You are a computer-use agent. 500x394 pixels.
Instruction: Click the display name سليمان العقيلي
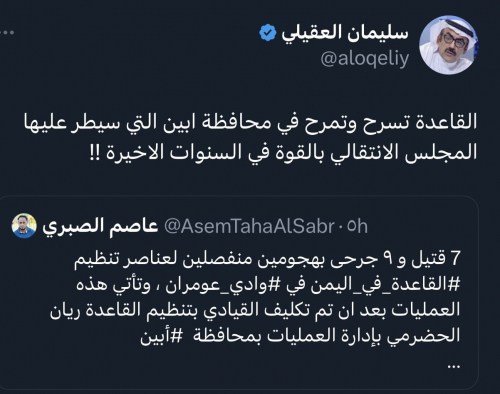345,33
